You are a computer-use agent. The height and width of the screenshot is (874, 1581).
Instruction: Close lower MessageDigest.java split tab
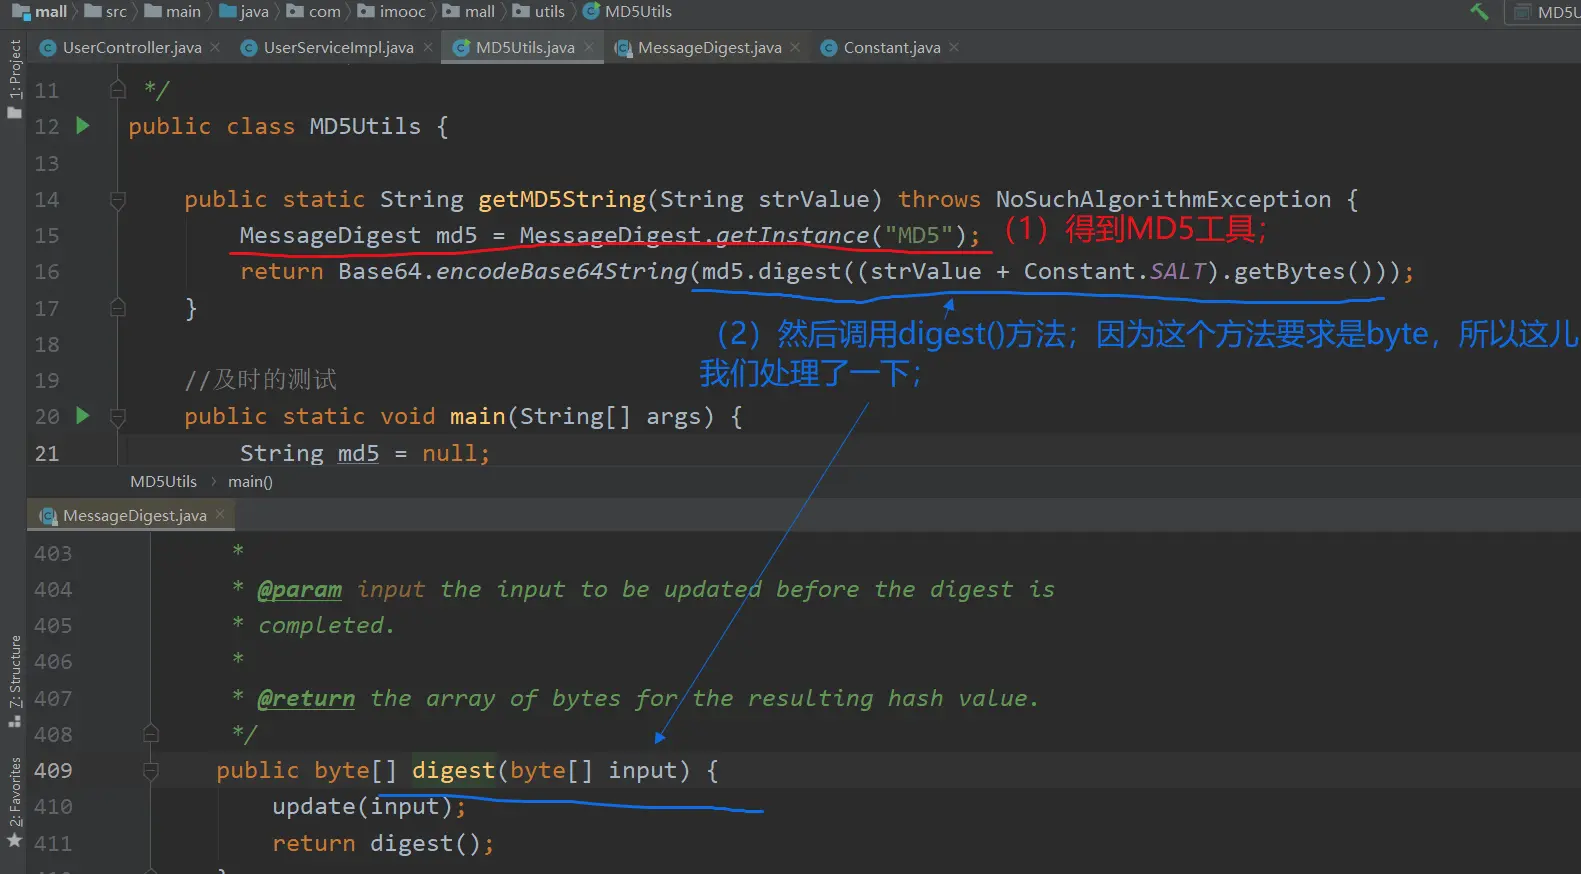tap(220, 514)
